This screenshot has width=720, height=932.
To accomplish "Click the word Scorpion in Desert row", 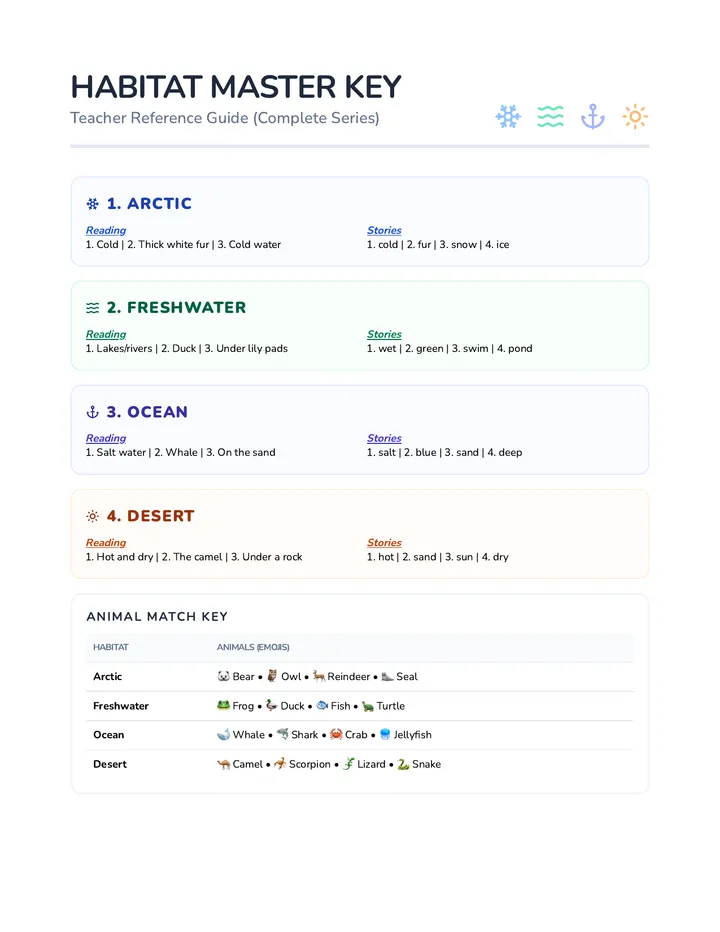I will tap(310, 764).
